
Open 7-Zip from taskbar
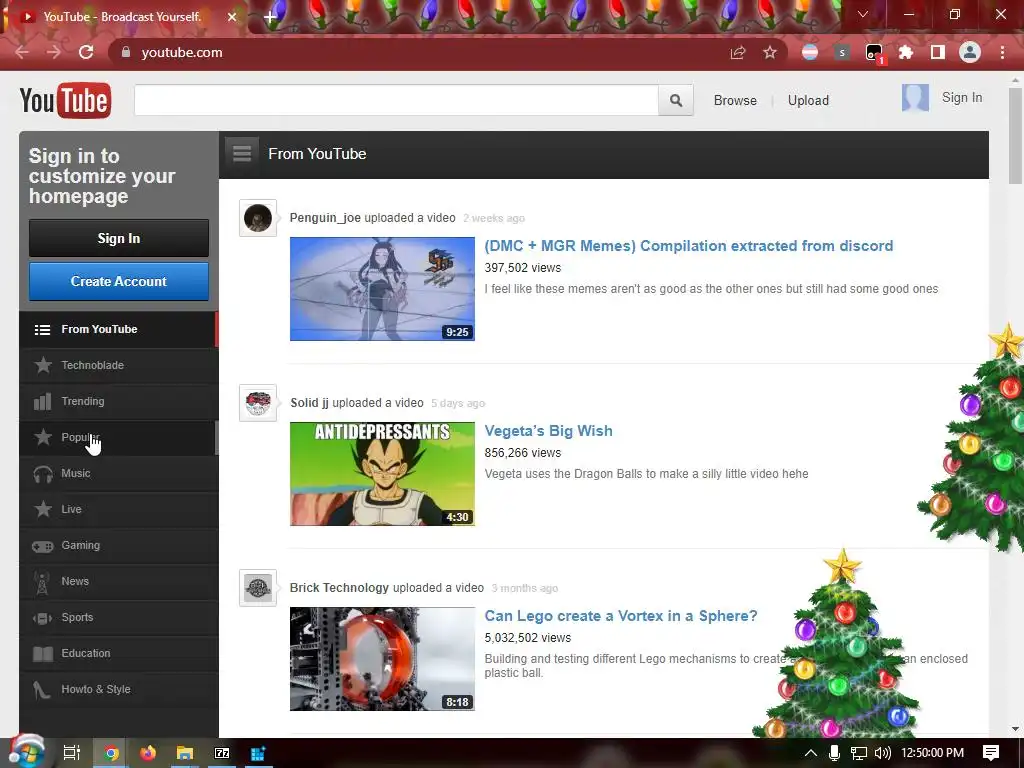tap(222, 753)
